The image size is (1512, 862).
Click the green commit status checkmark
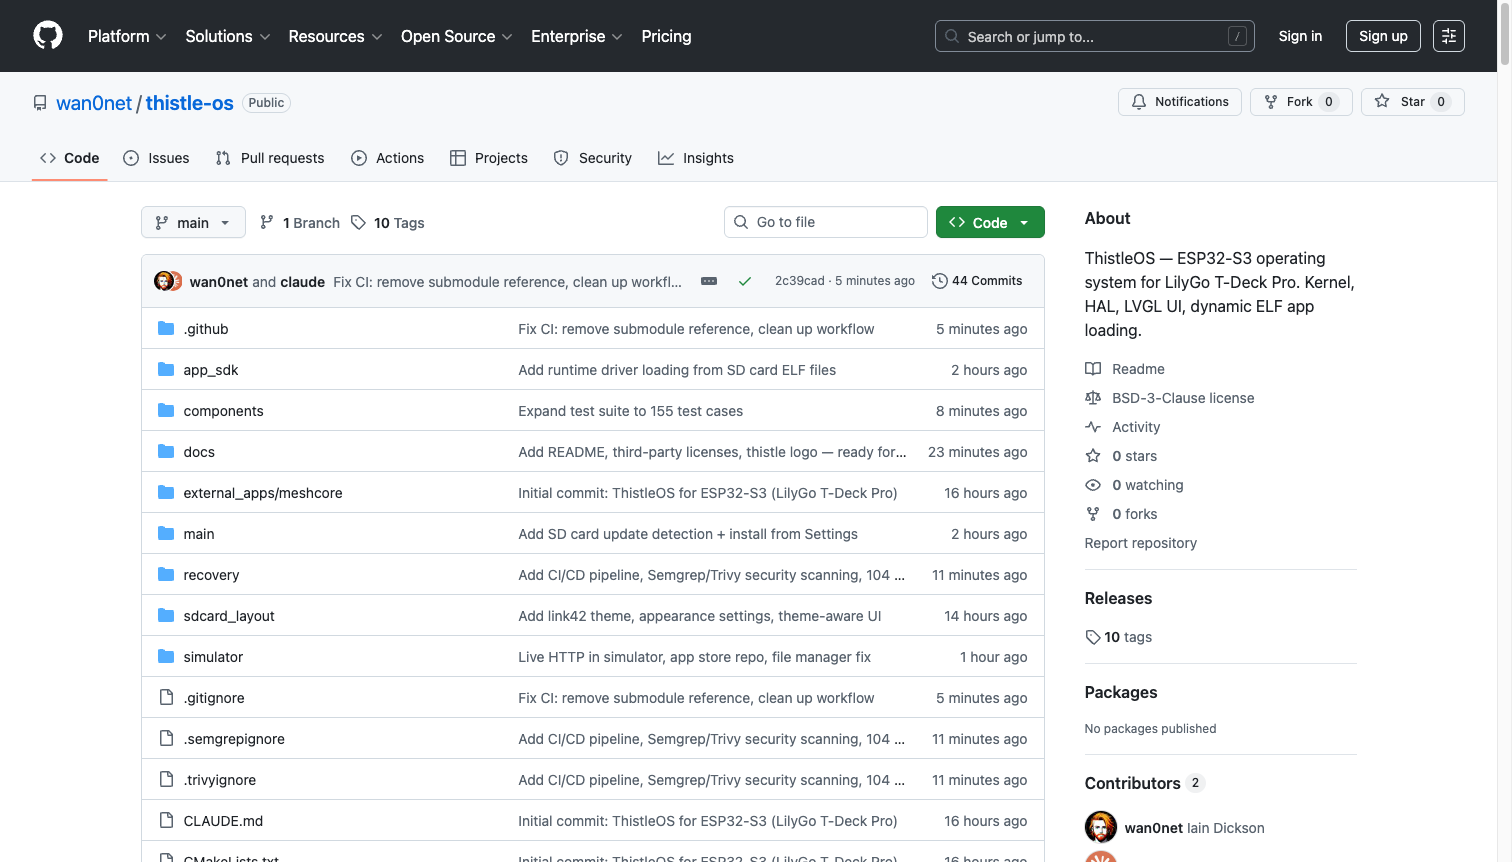(745, 282)
